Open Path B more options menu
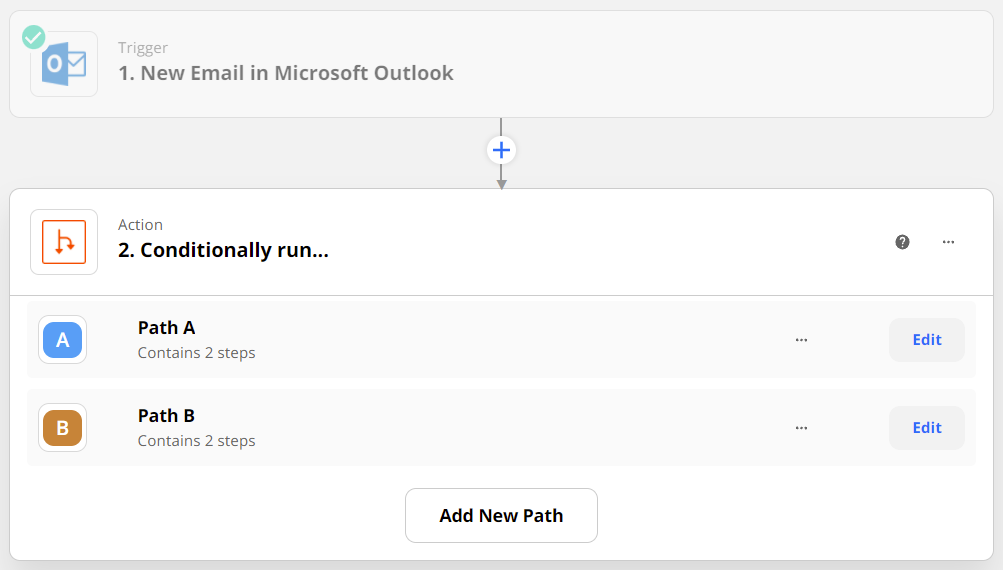This screenshot has width=1003, height=570. [x=802, y=427]
